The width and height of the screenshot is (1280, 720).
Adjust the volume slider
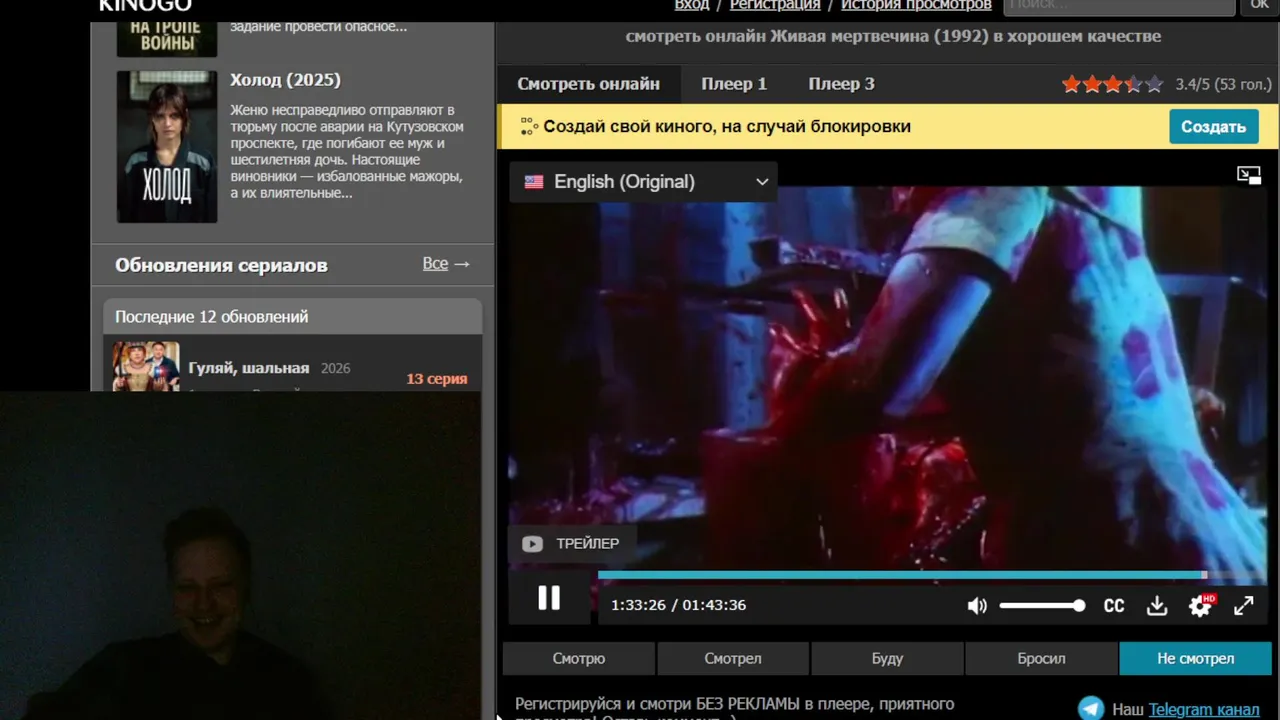pyautogui.click(x=1041, y=605)
